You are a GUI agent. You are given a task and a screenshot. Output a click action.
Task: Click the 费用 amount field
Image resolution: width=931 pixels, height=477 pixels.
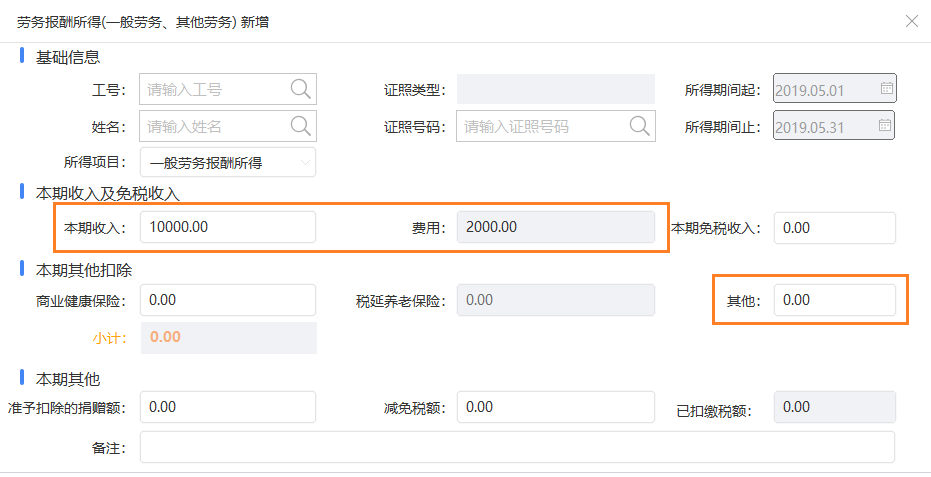(556, 227)
